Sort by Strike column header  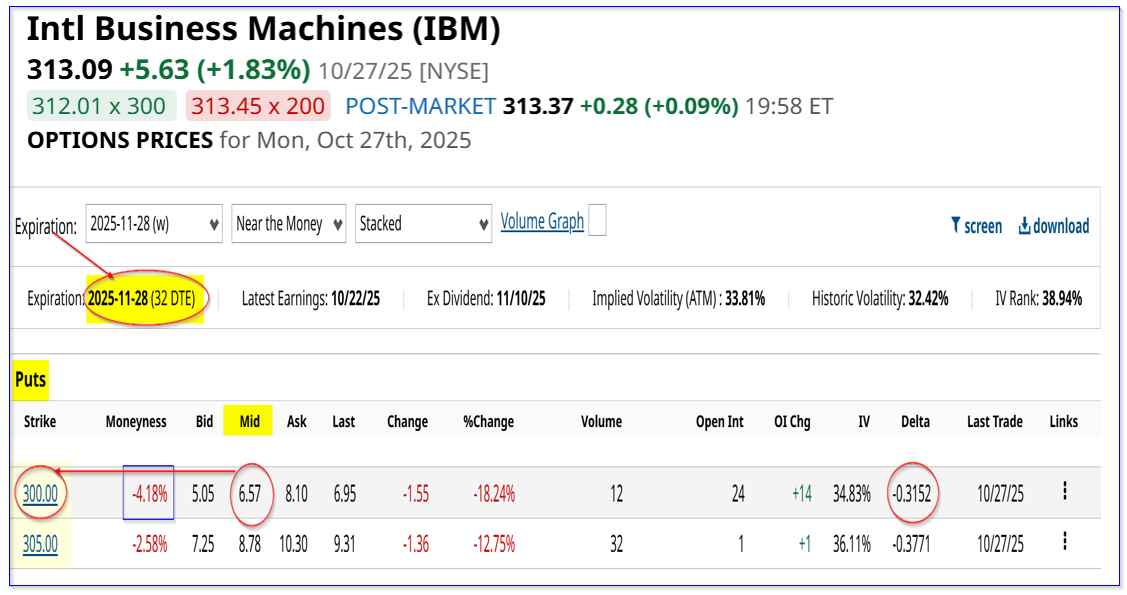pyautogui.click(x=40, y=421)
